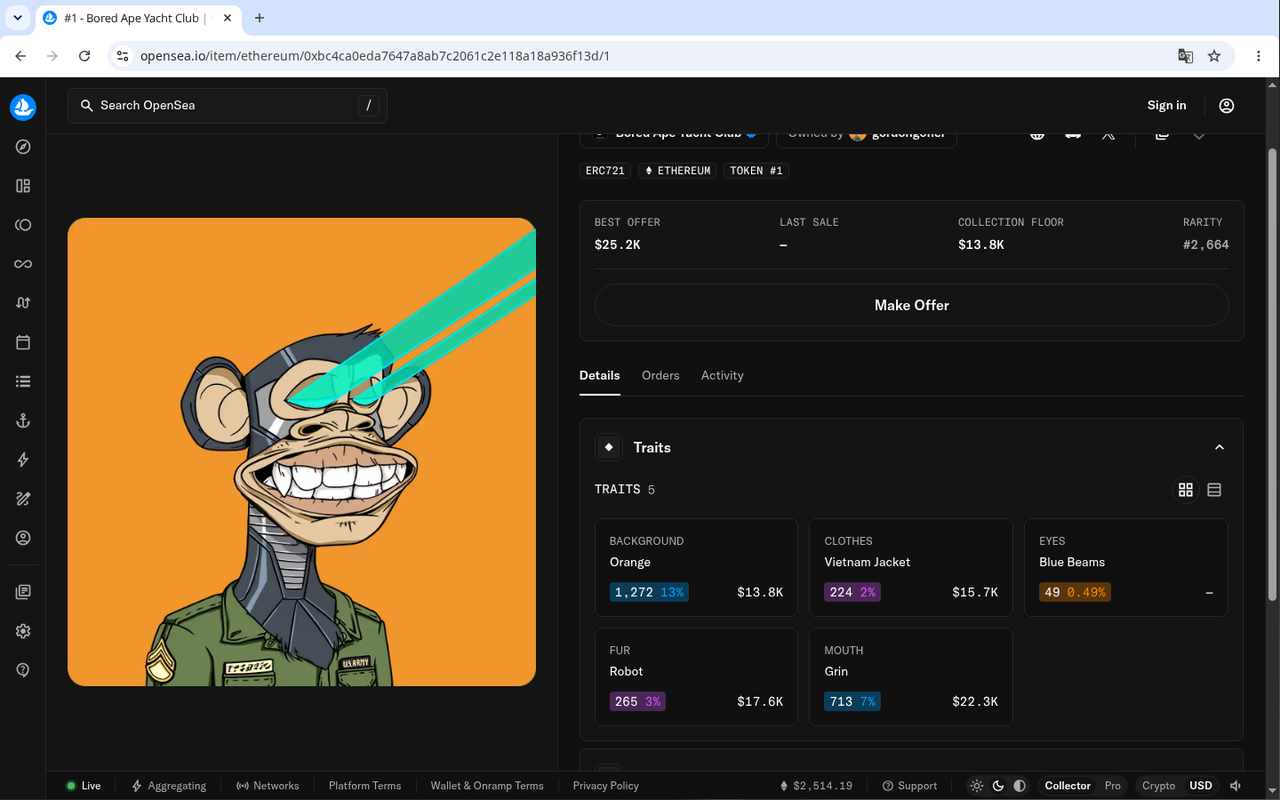This screenshot has width=1280, height=800.
Task: Open Networks in the bottom bar
Action: pyautogui.click(x=267, y=786)
